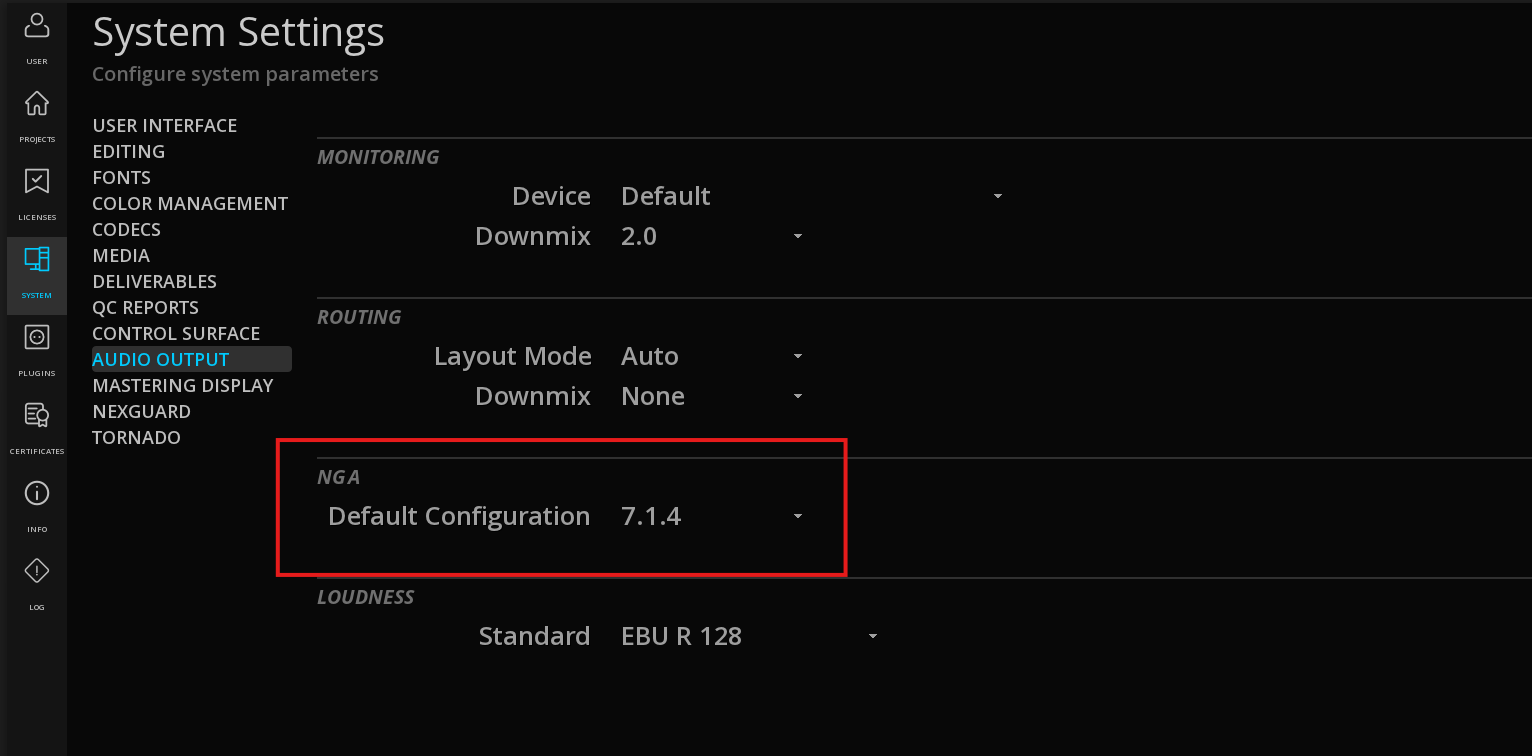
Task: Open the Plugins socket icon
Action: (x=36, y=348)
